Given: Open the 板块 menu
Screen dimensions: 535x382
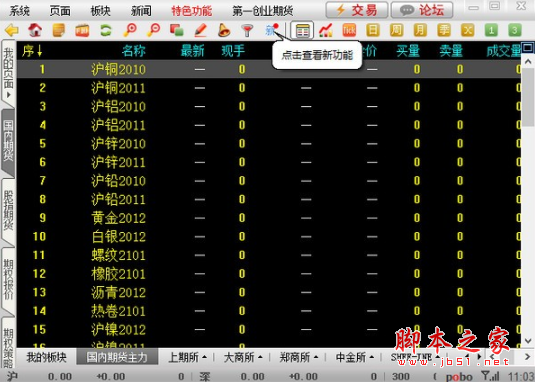Looking at the screenshot, I should pyautogui.click(x=101, y=11).
